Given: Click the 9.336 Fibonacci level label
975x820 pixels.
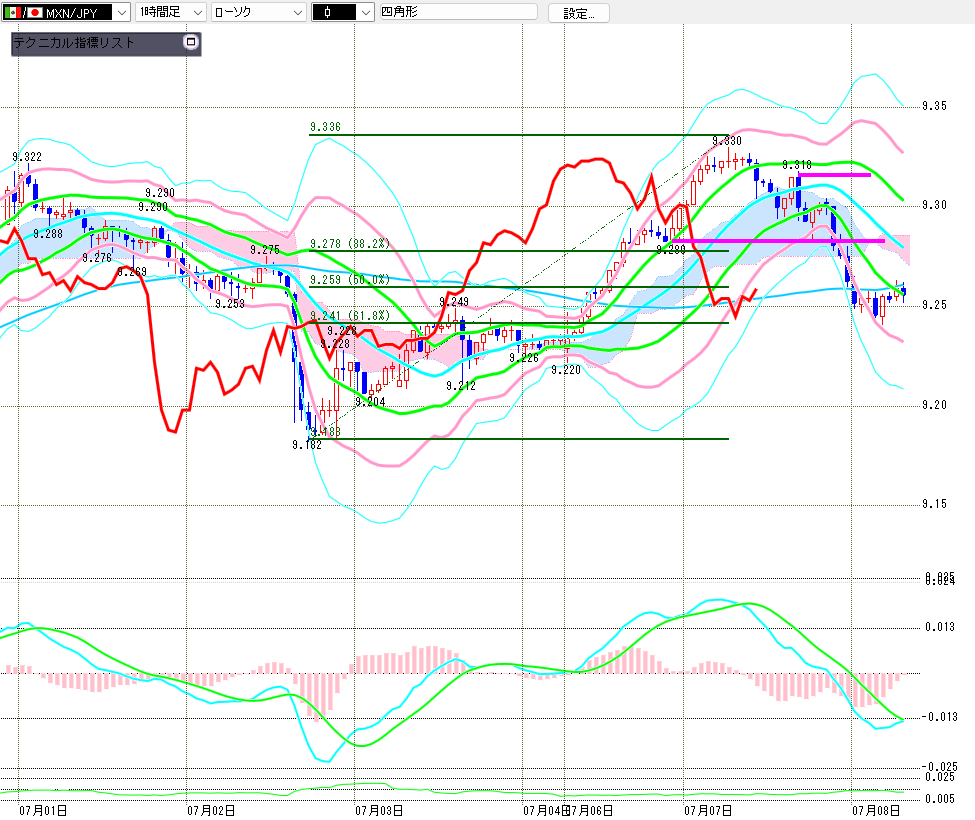Looking at the screenshot, I should [325, 127].
